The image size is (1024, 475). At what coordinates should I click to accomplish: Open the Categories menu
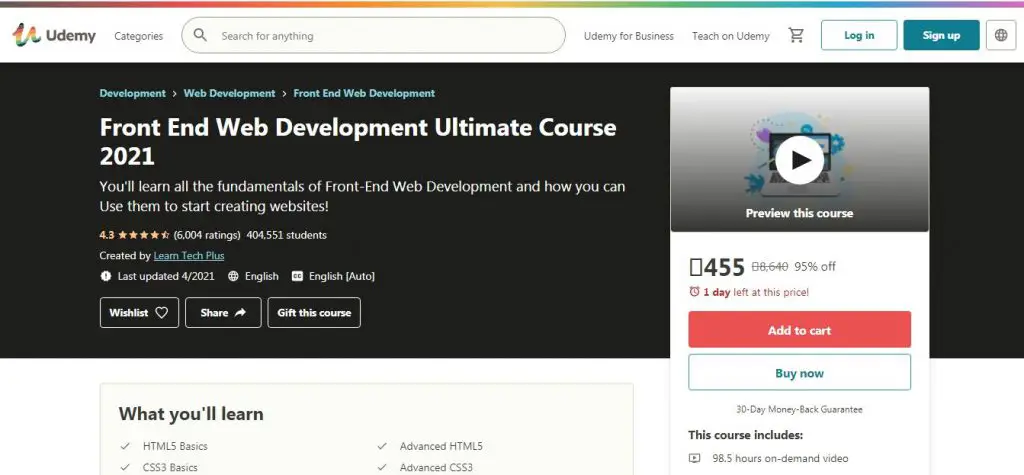(x=138, y=36)
